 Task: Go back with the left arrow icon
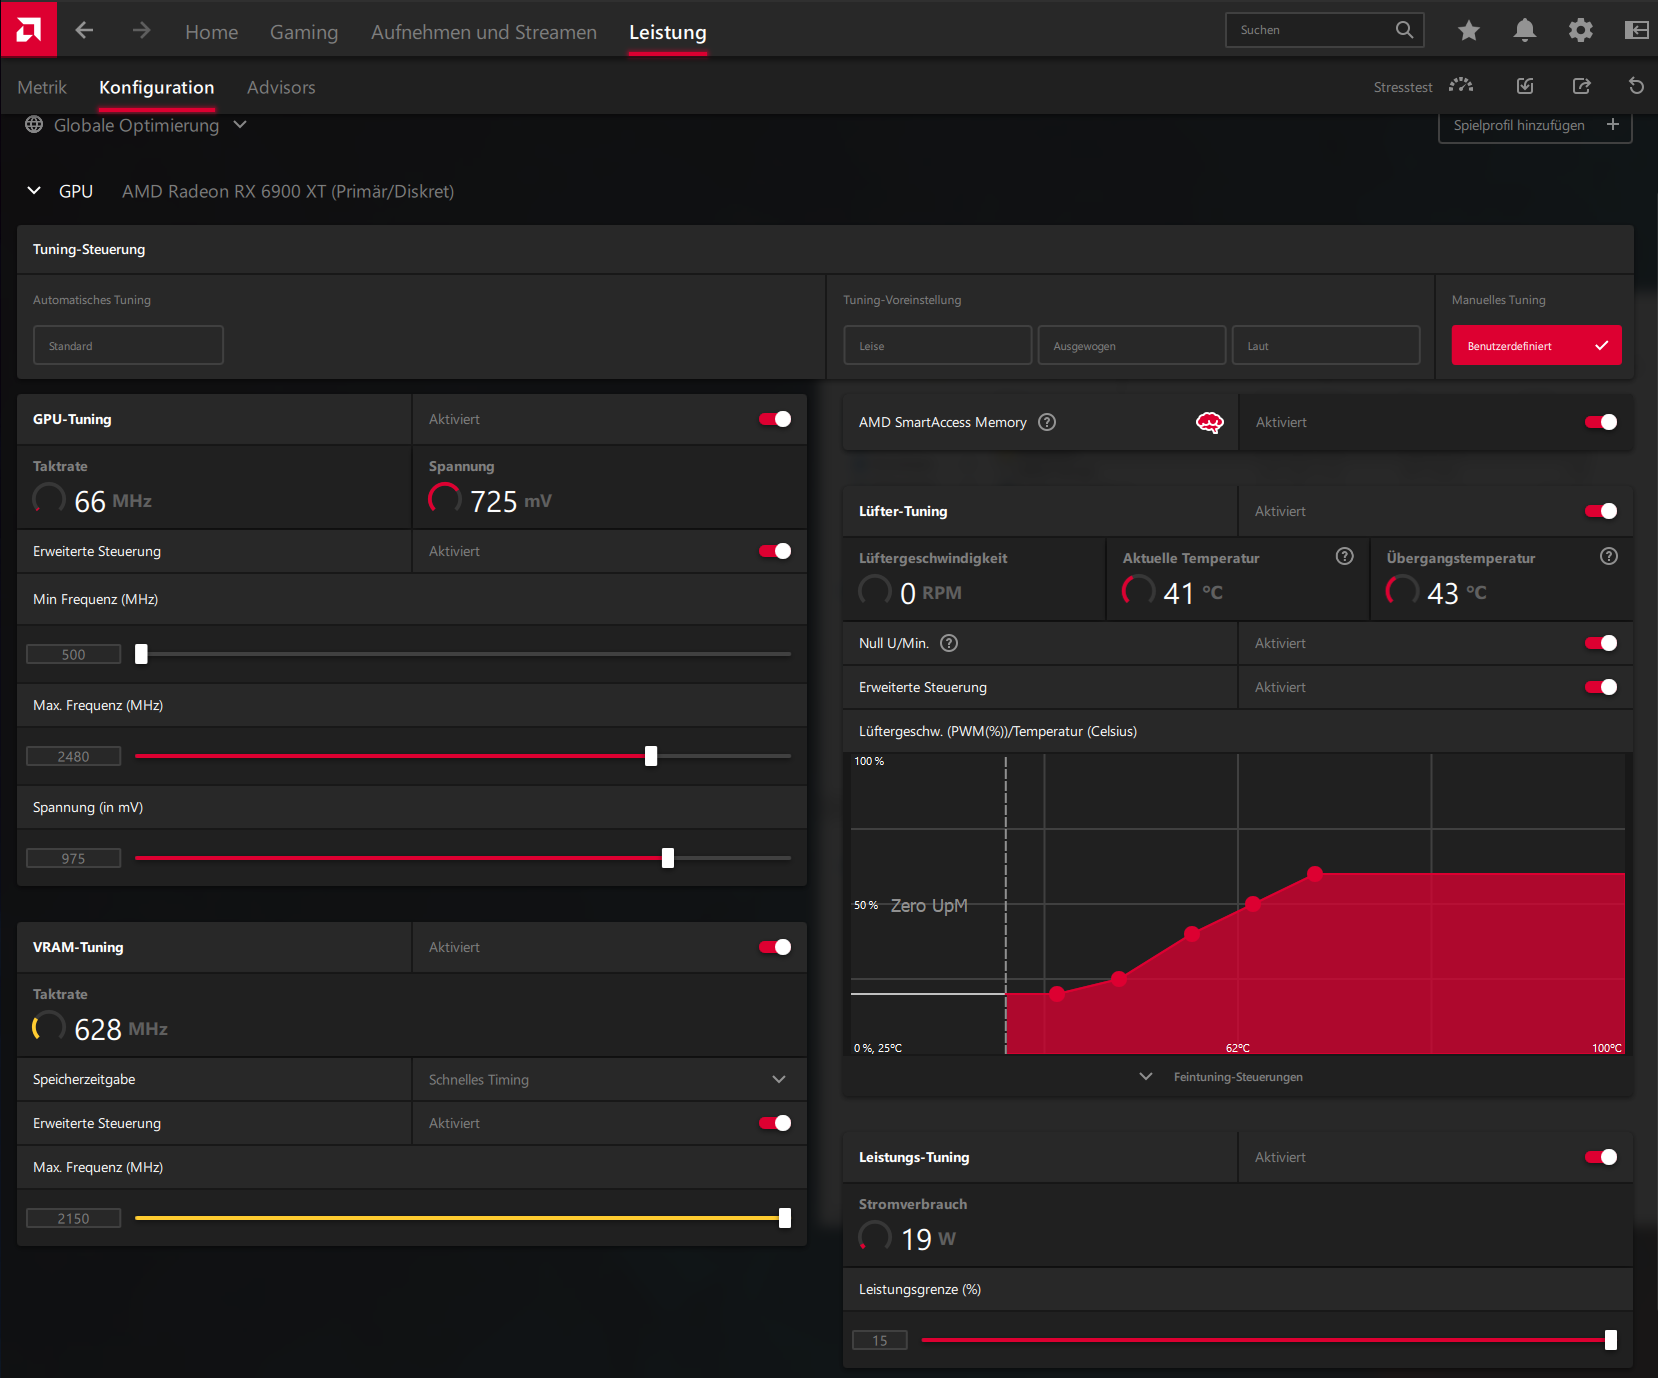(85, 31)
